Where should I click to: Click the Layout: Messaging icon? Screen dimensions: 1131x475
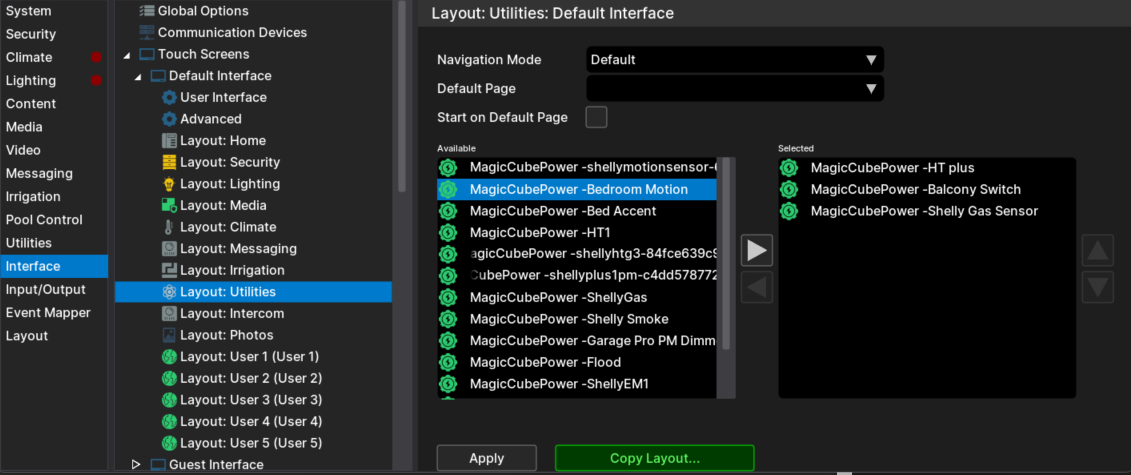(169, 249)
